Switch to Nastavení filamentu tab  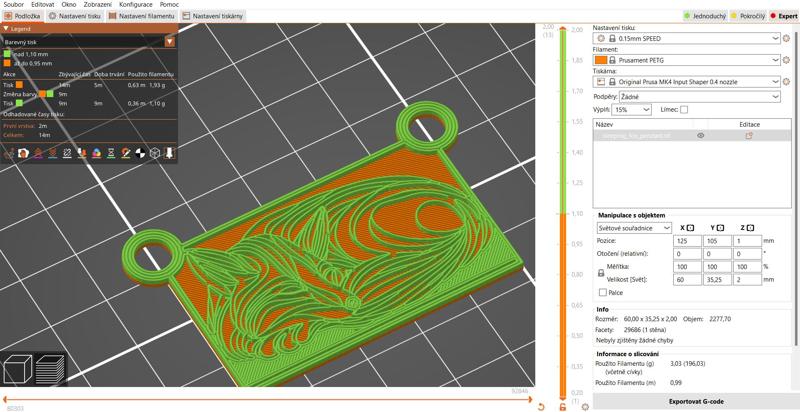click(x=142, y=16)
